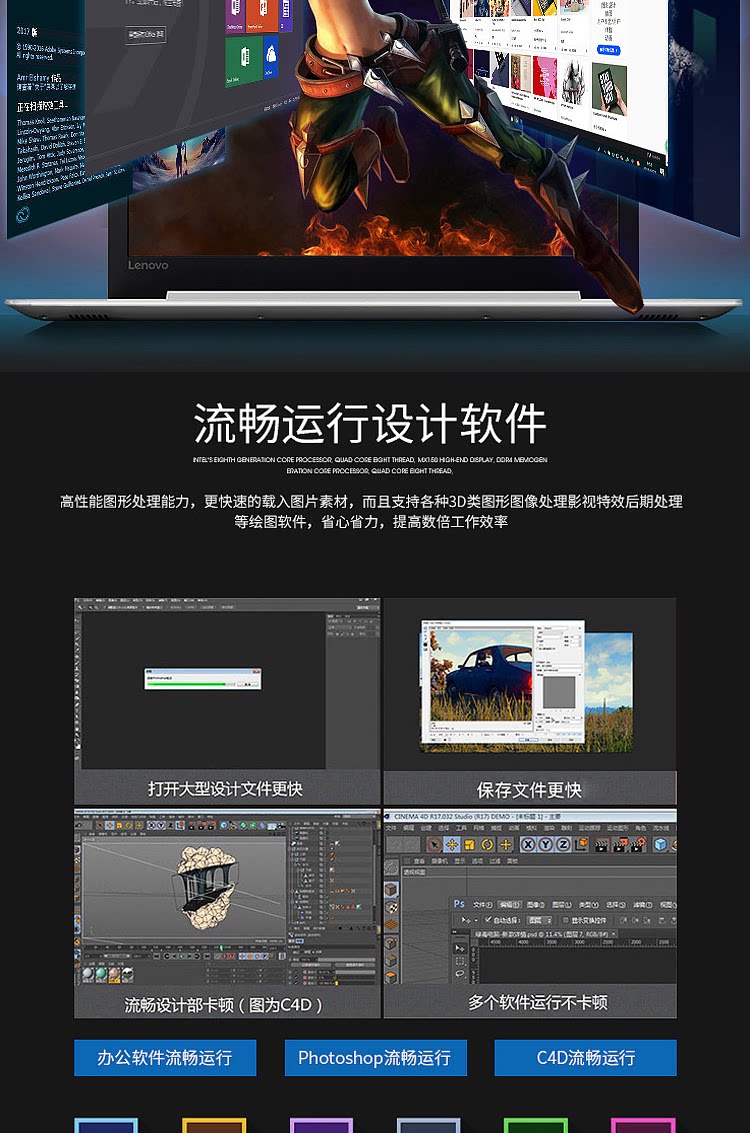Select the teal material sphere in C4D
The height and width of the screenshot is (1133, 750).
(x=101, y=973)
